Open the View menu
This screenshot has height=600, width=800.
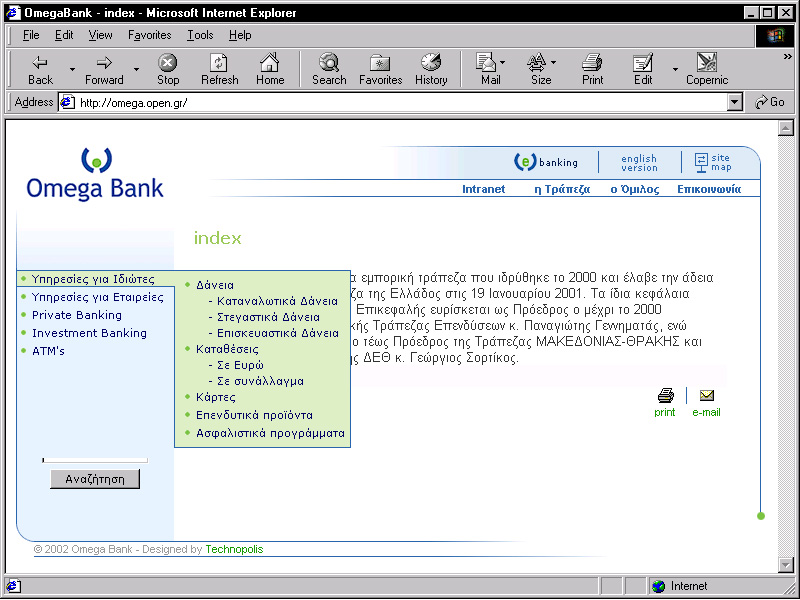tap(100, 35)
